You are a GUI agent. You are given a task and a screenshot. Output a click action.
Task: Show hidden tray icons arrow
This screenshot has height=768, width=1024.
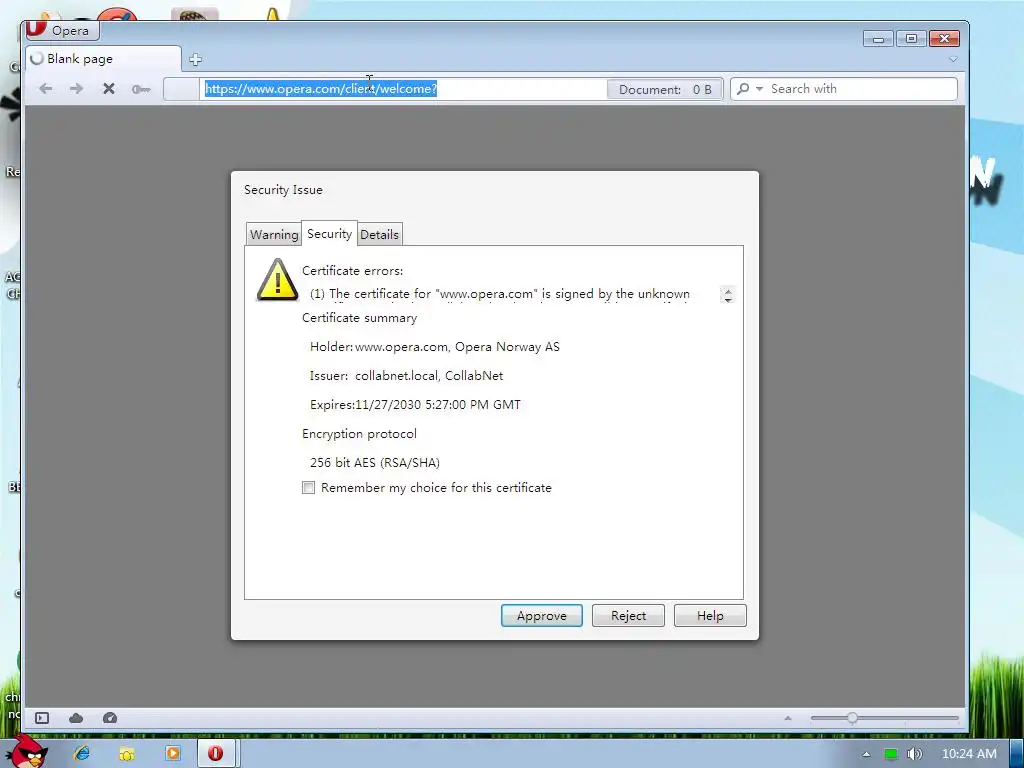(x=866, y=754)
